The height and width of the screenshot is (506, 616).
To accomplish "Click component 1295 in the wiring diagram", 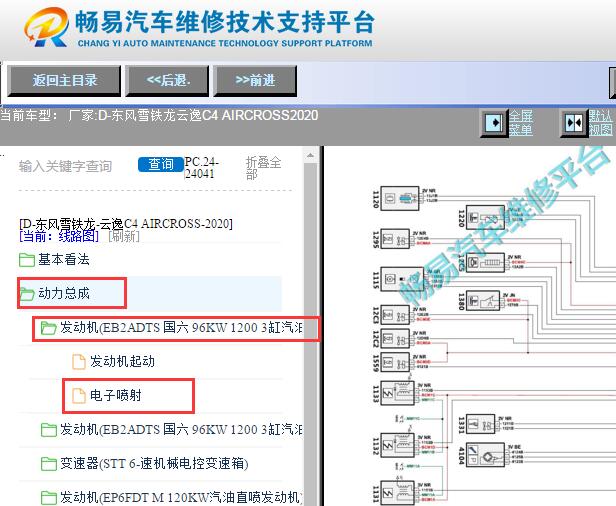I will (x=395, y=239).
